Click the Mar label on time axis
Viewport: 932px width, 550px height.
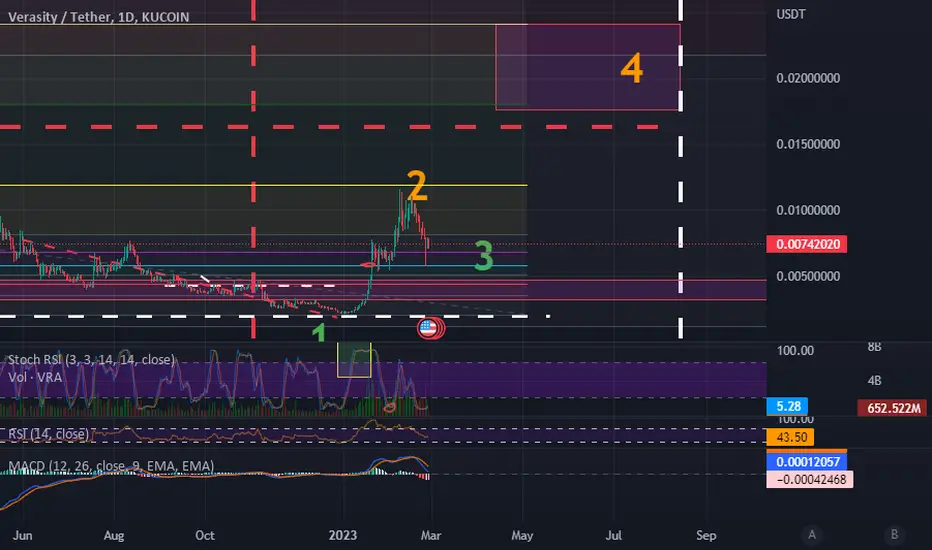[x=431, y=535]
